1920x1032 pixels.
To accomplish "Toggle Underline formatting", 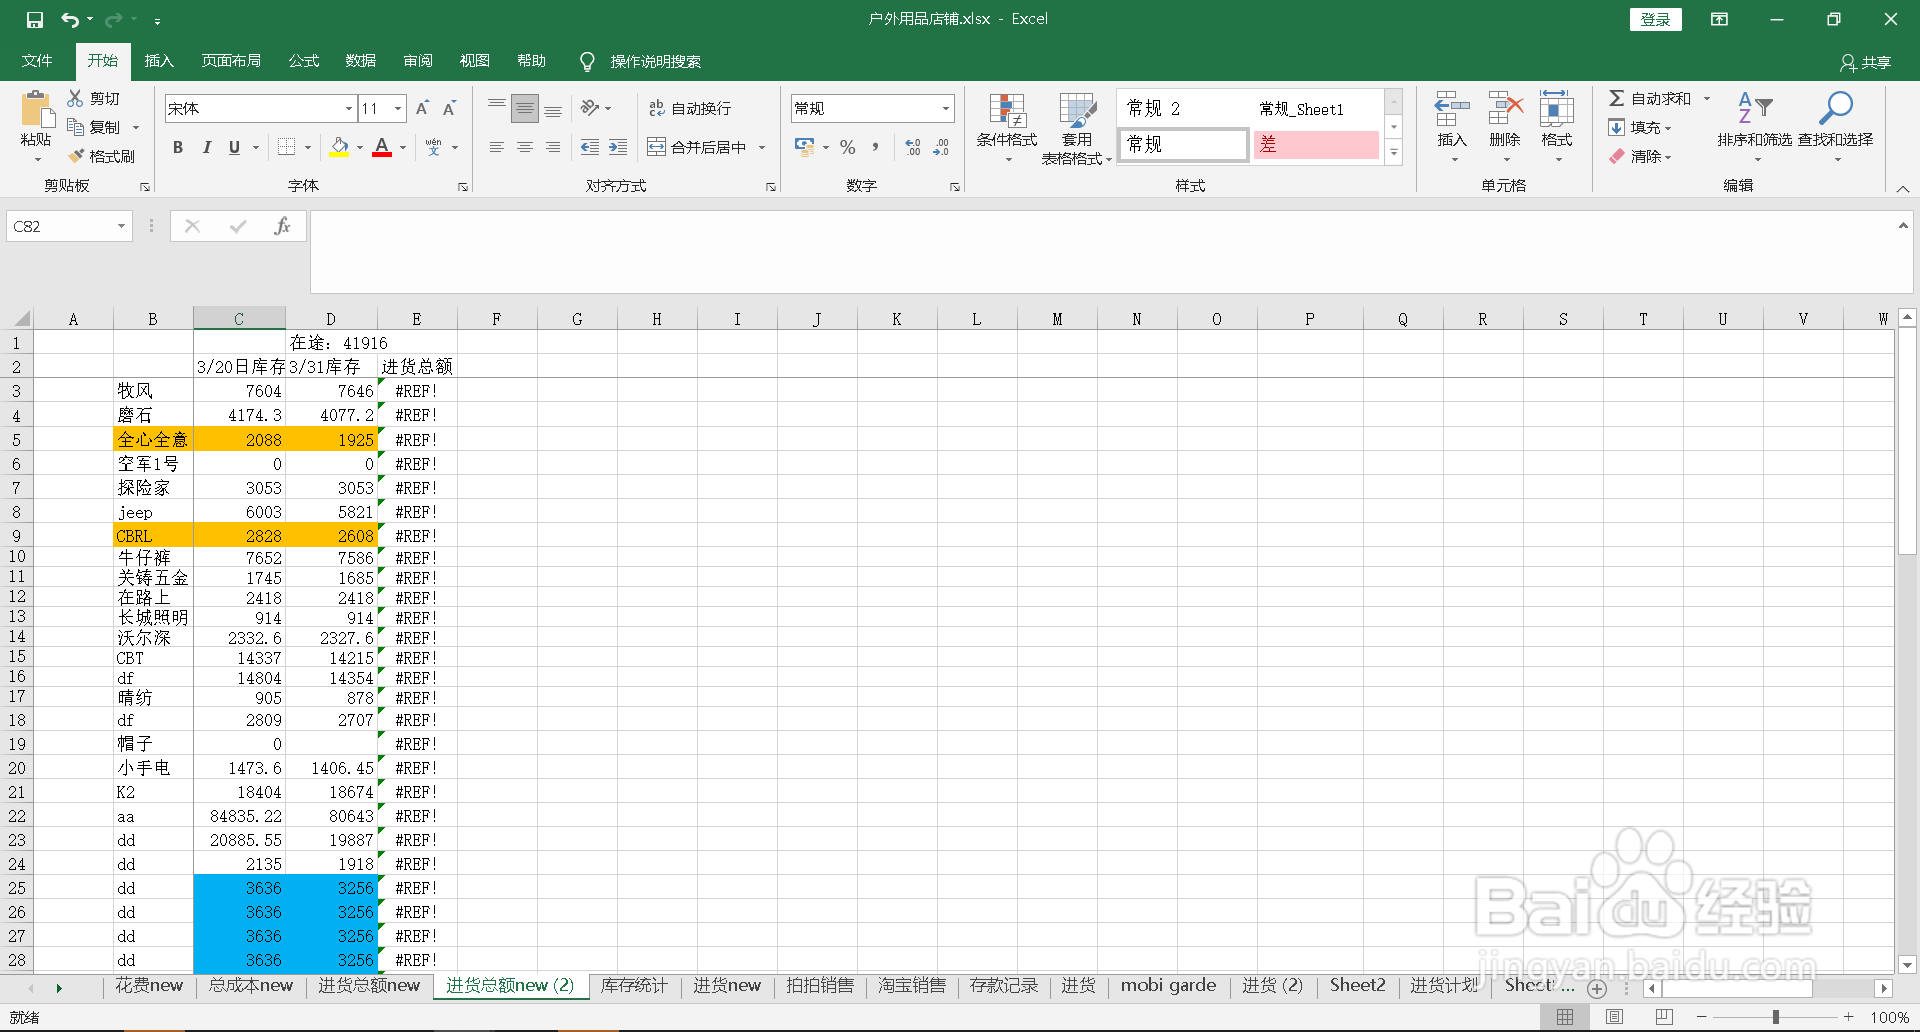I will point(234,147).
